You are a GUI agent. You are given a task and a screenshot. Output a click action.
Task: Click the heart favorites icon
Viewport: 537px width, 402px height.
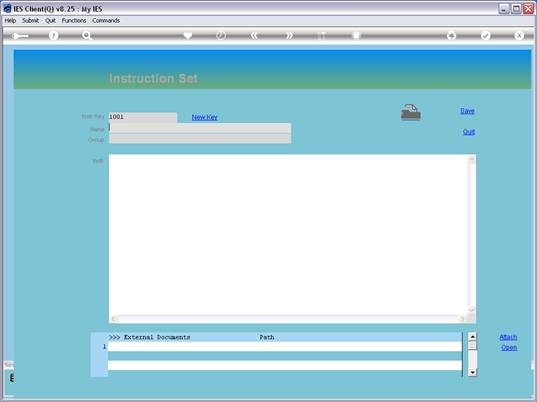click(188, 35)
